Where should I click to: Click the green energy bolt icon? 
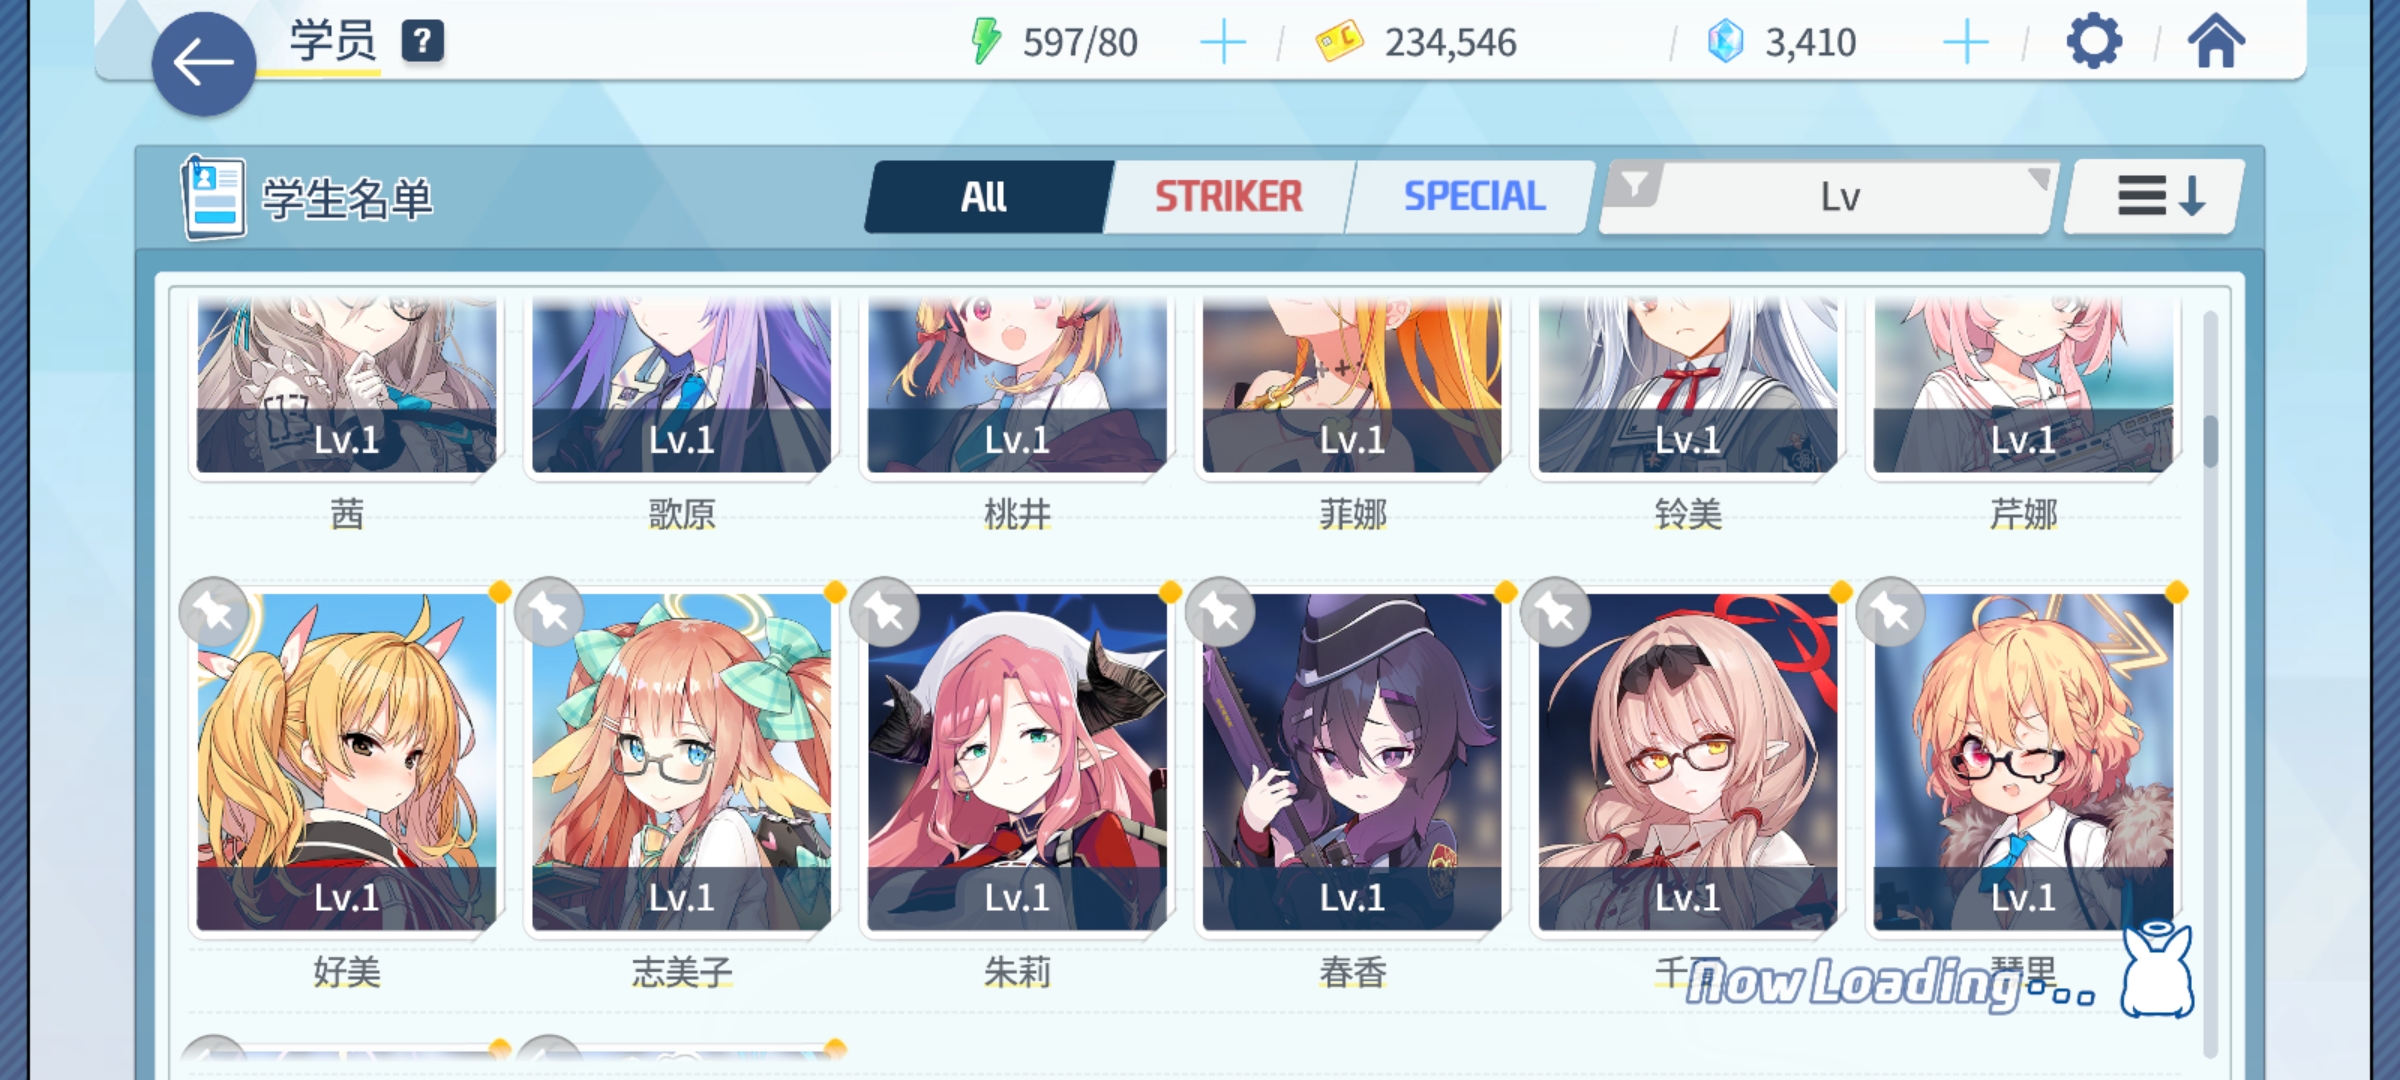click(986, 42)
